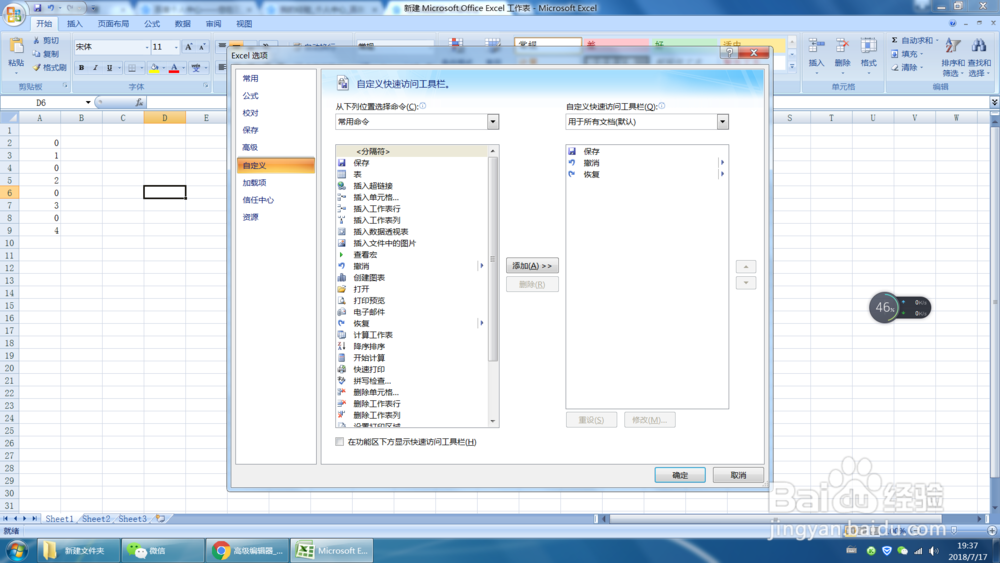This screenshot has height=563, width=1000.
Task: Expand the 恢复 submenu arrow in left list
Action: [x=482, y=323]
